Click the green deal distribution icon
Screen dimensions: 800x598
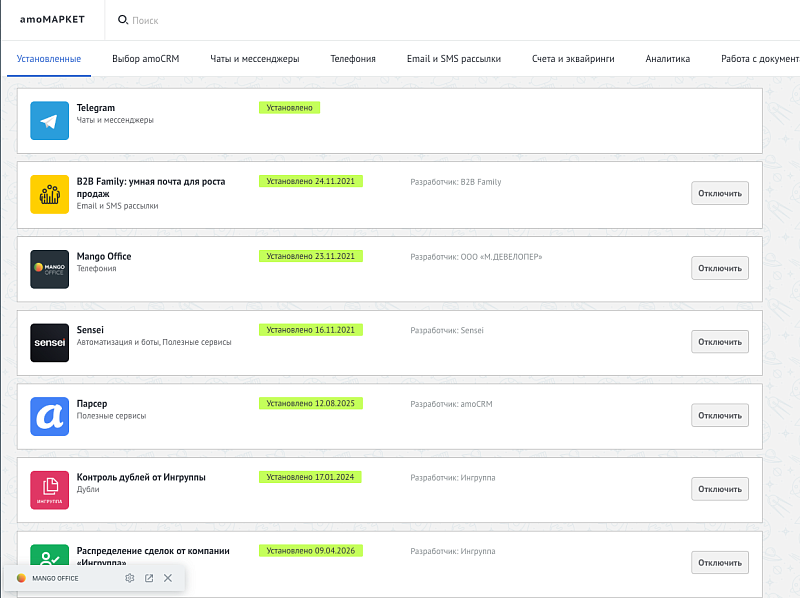pyautogui.click(x=49, y=555)
